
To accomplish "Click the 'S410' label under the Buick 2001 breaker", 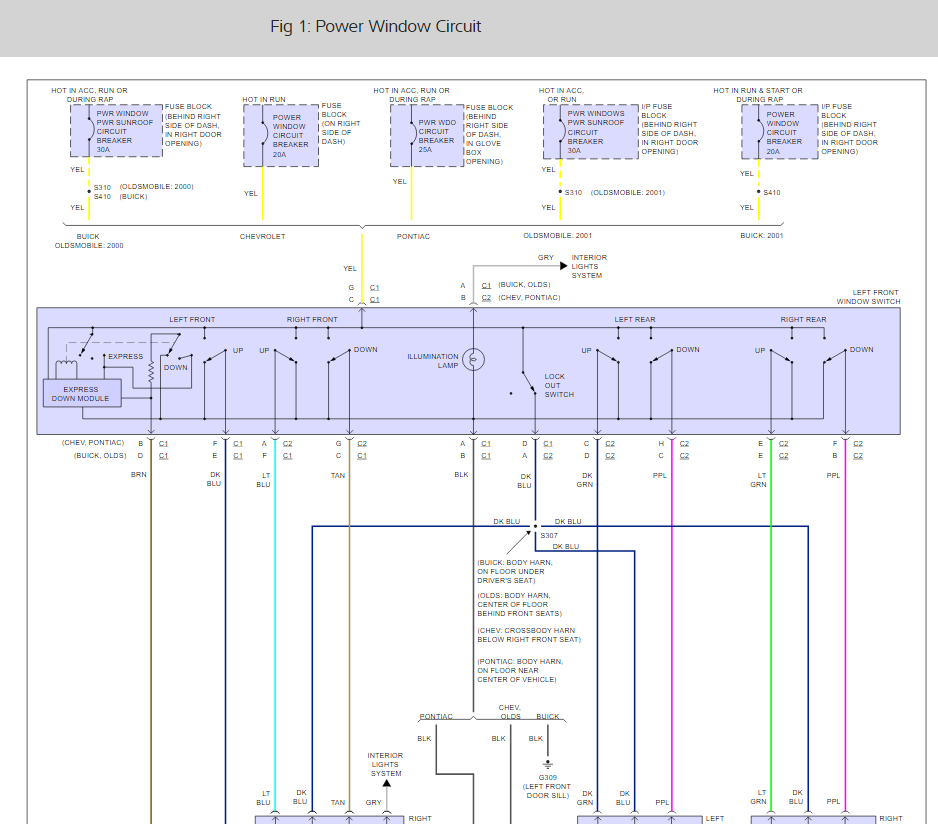I will tap(772, 193).
